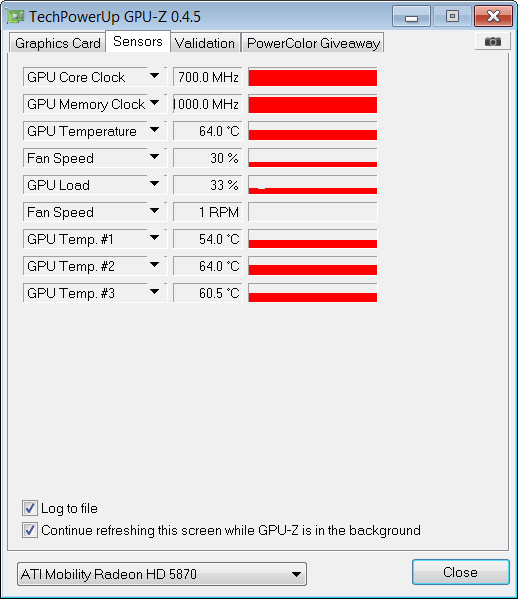
Task: Minimize the GPU-Z window
Action: tap(411, 16)
